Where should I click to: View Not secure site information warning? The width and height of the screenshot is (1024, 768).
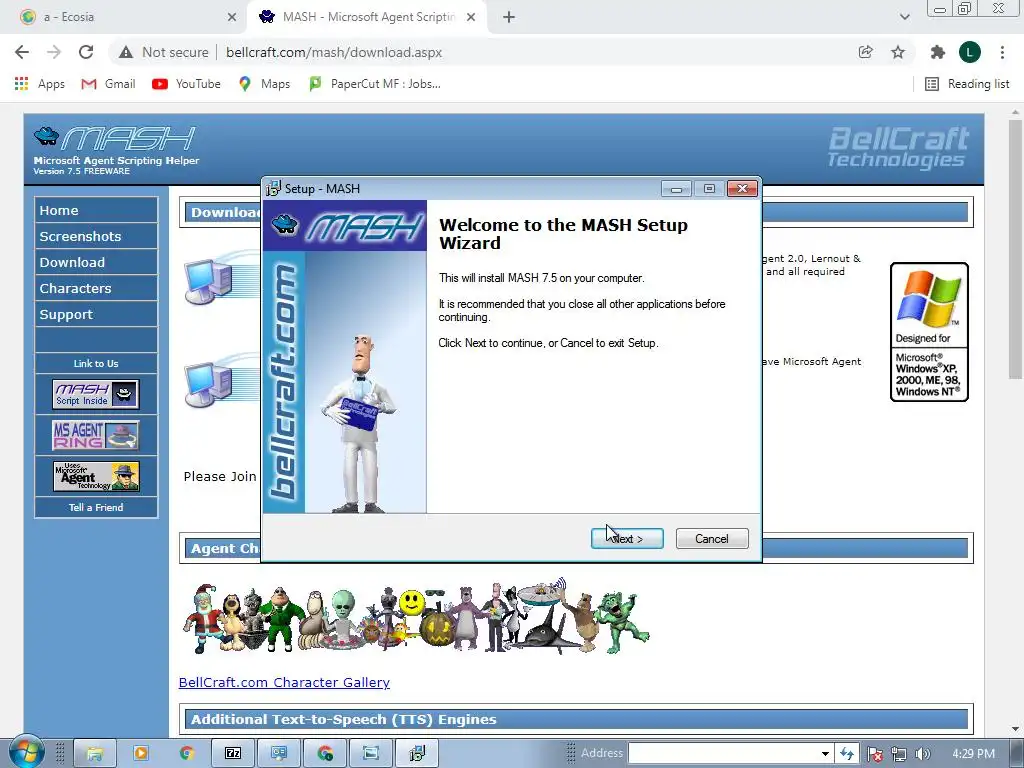tap(163, 52)
